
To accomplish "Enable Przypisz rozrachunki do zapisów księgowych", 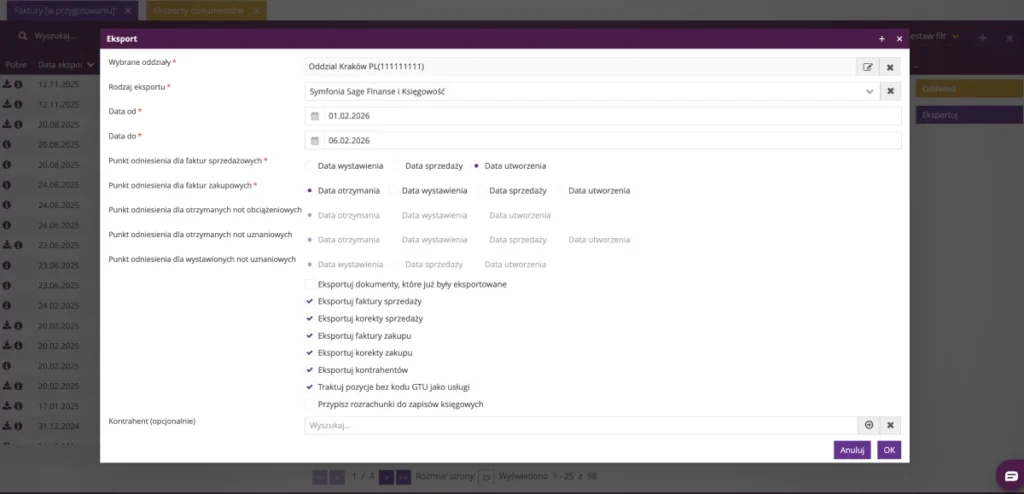I will point(310,404).
